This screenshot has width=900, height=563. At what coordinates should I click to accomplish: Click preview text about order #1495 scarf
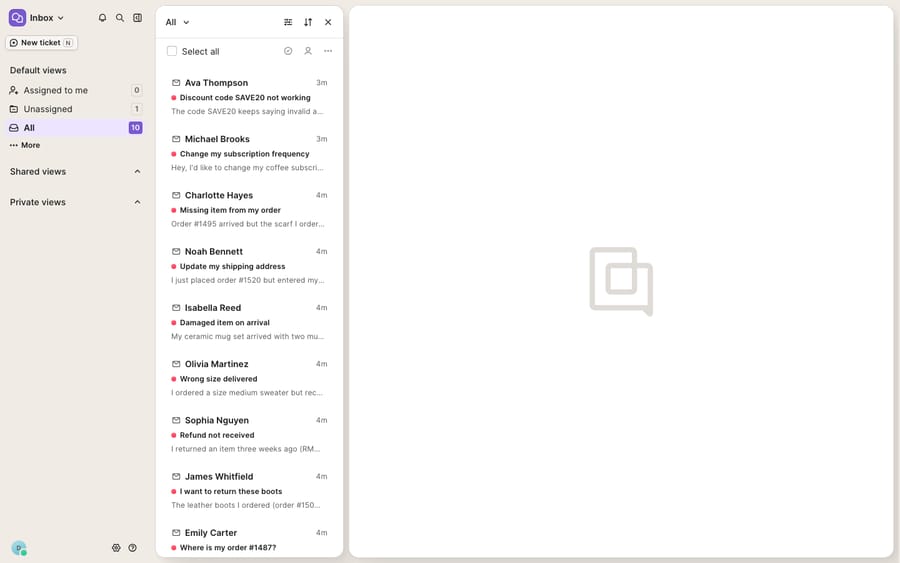[247, 224]
